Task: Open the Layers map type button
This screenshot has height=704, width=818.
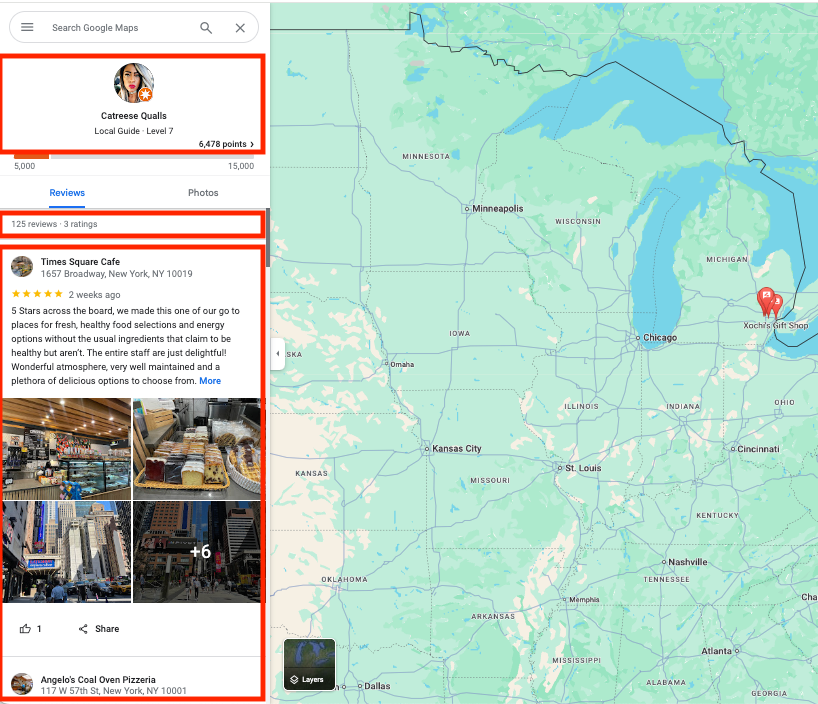Action: click(309, 664)
